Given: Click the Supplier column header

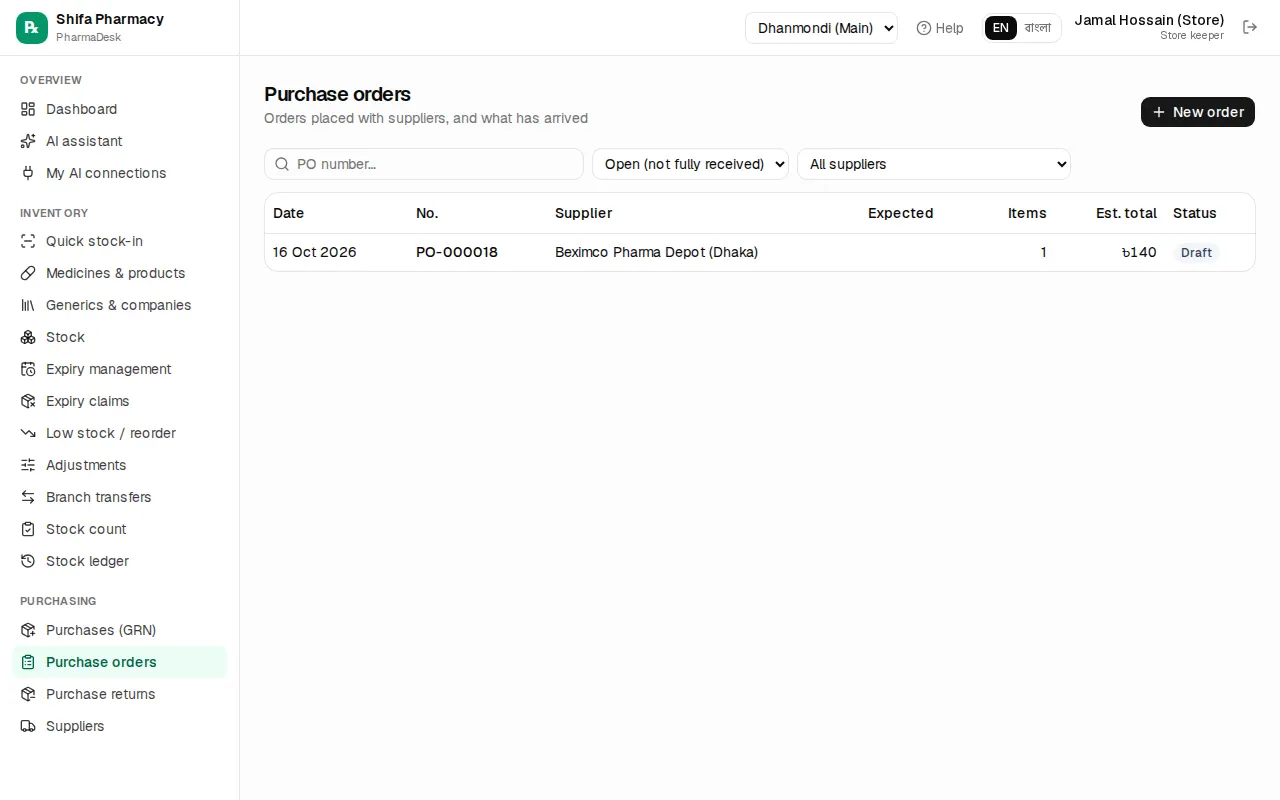Looking at the screenshot, I should pyautogui.click(x=583, y=213).
